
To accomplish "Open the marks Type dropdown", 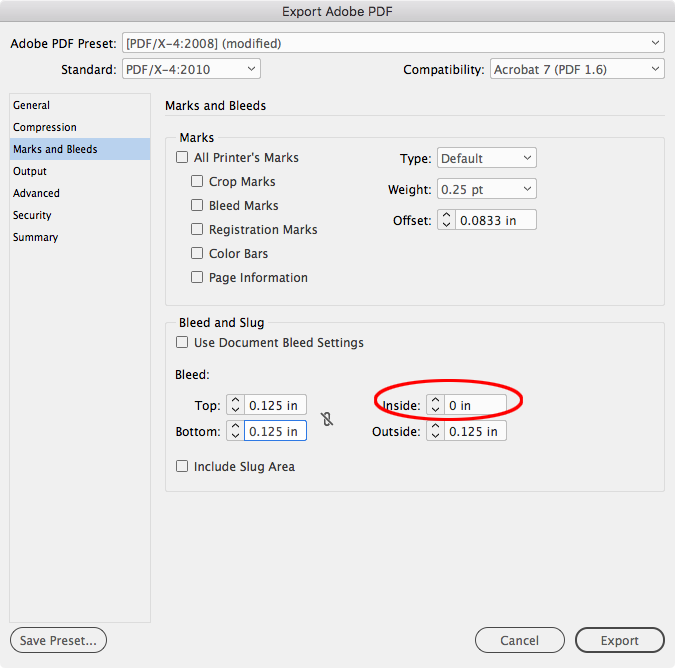I will coord(486,158).
